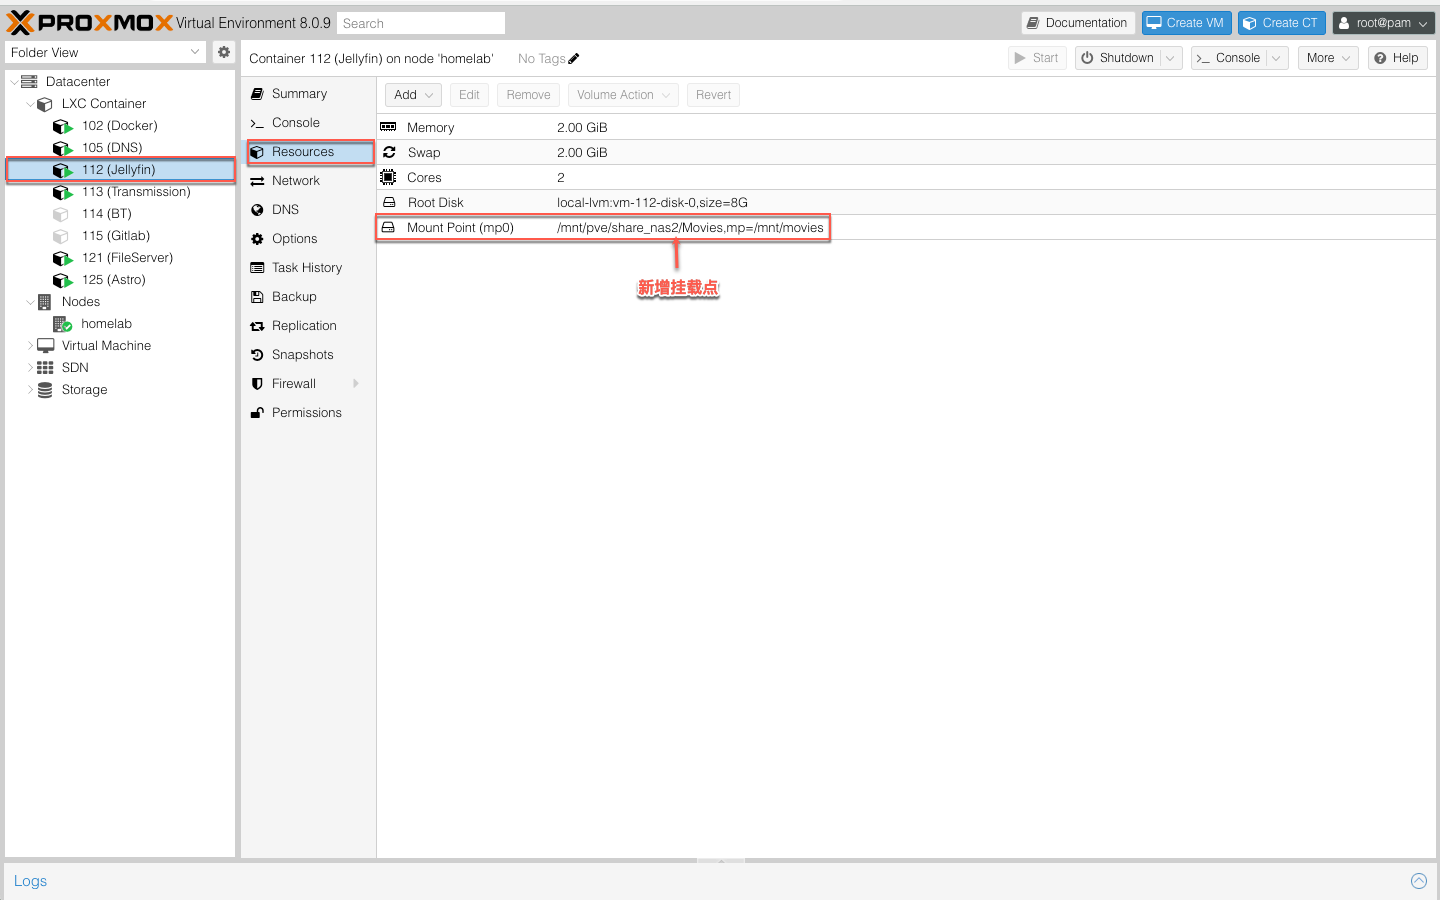The image size is (1440, 900).
Task: Open the Add resource dropdown
Action: click(413, 95)
